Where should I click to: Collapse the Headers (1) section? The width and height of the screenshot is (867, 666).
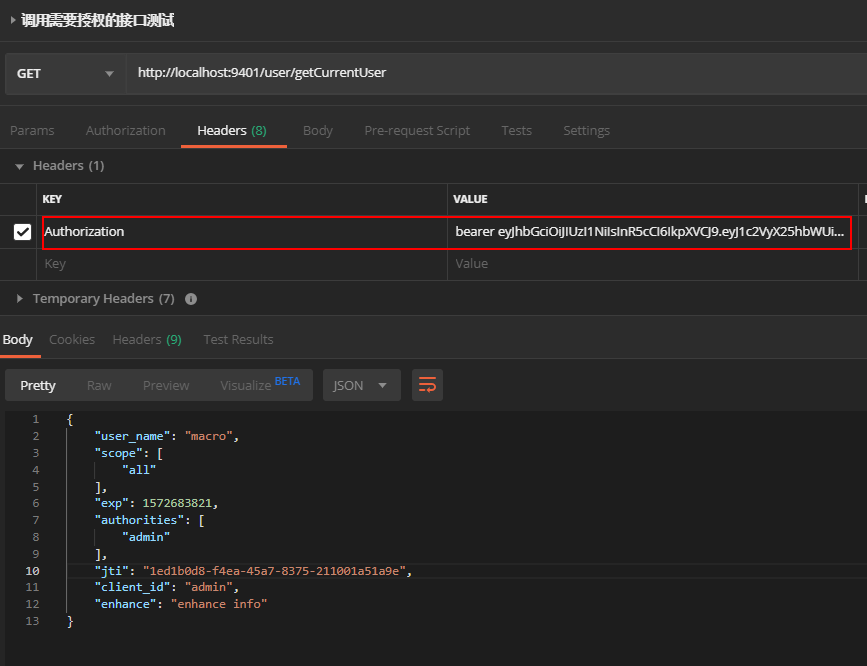coord(19,166)
